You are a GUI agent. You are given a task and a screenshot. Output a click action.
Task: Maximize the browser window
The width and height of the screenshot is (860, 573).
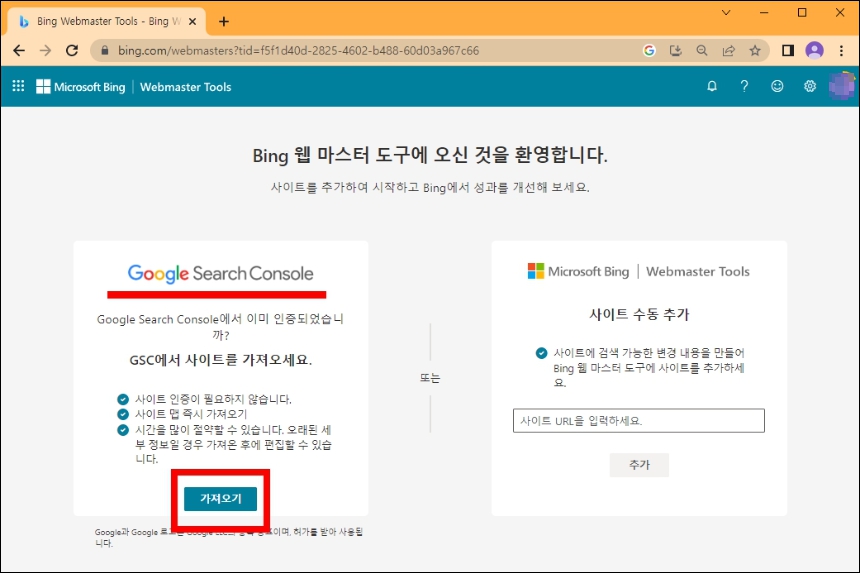pos(802,13)
